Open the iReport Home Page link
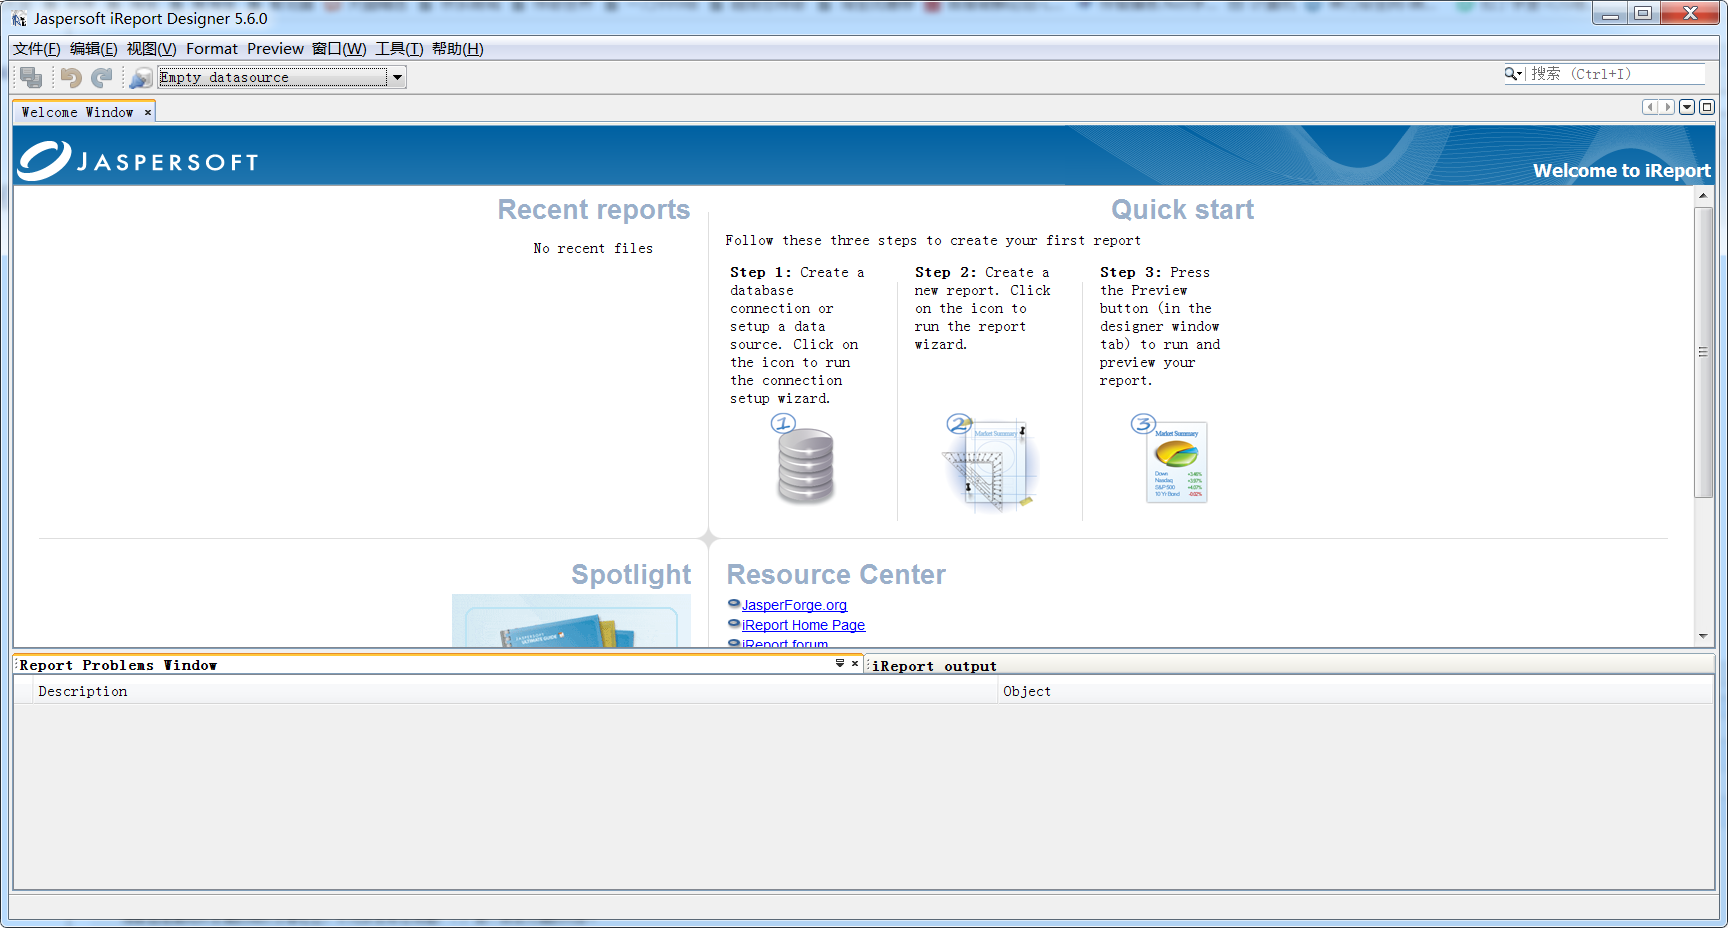Image resolution: width=1728 pixels, height=928 pixels. [803, 625]
